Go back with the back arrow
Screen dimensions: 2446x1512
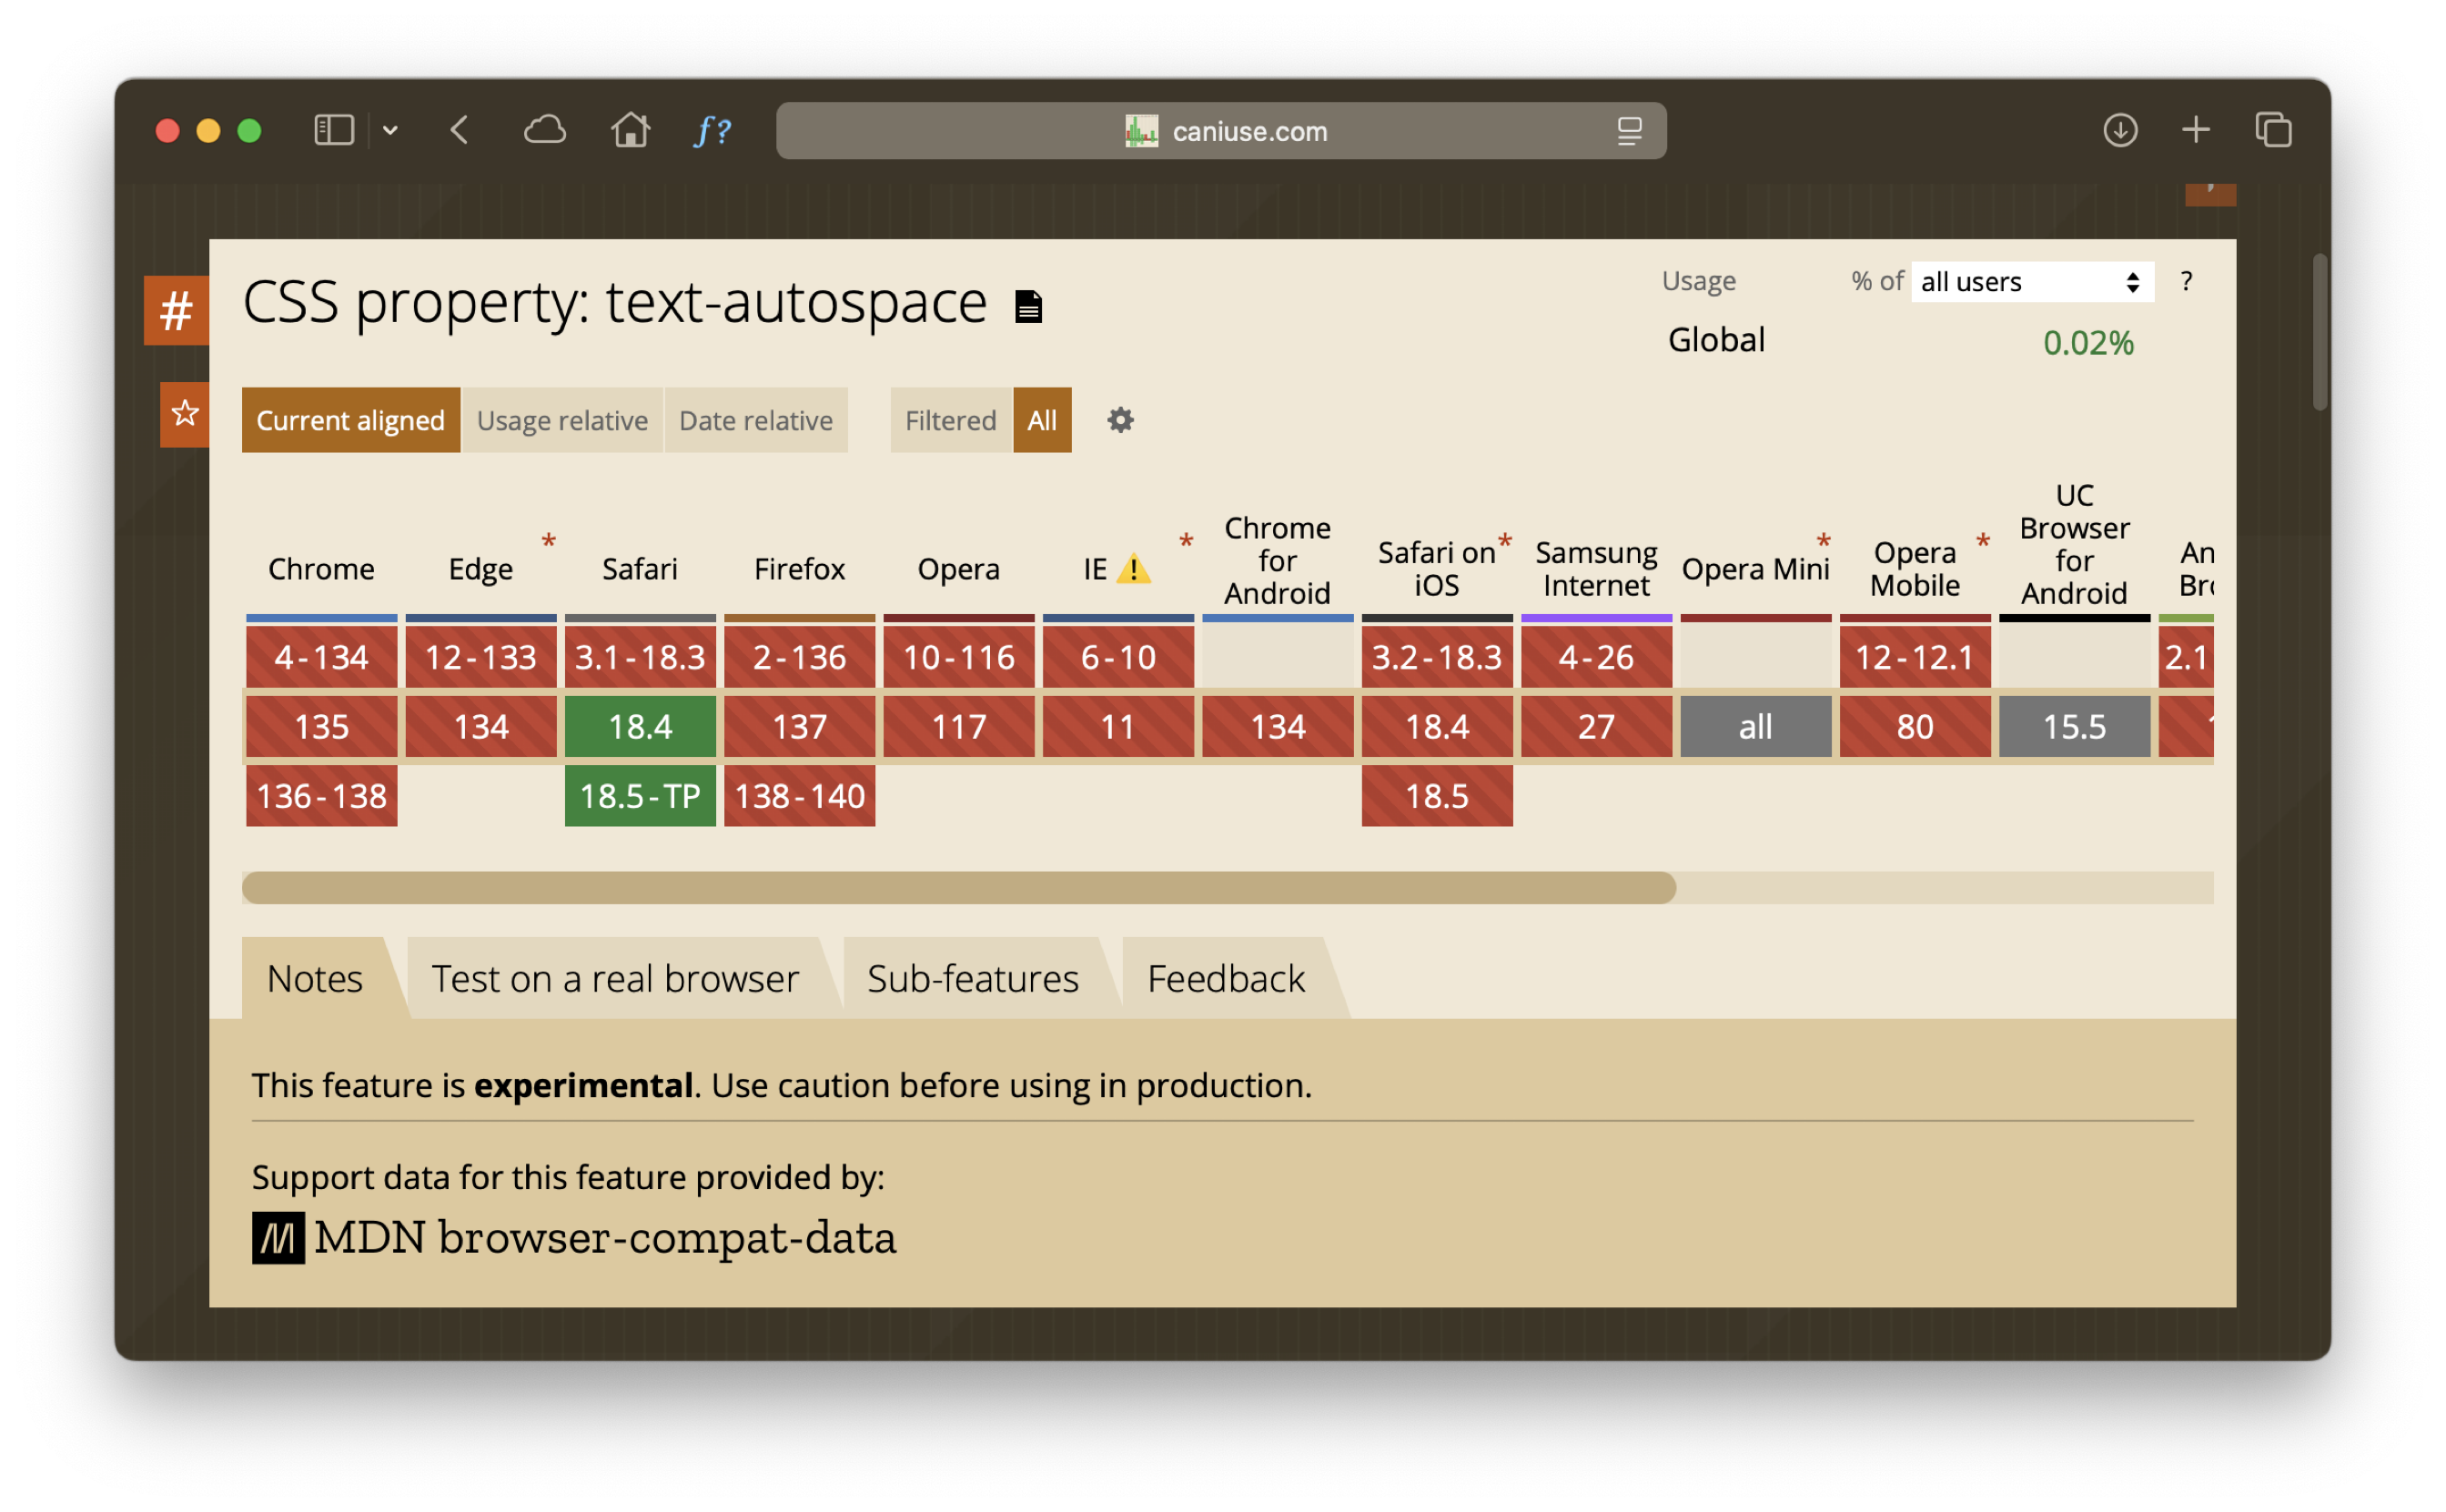pyautogui.click(x=459, y=130)
